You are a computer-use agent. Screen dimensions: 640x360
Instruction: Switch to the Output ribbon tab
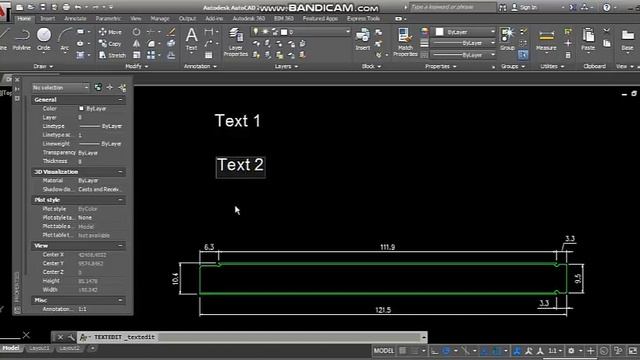pyautogui.click(x=187, y=18)
